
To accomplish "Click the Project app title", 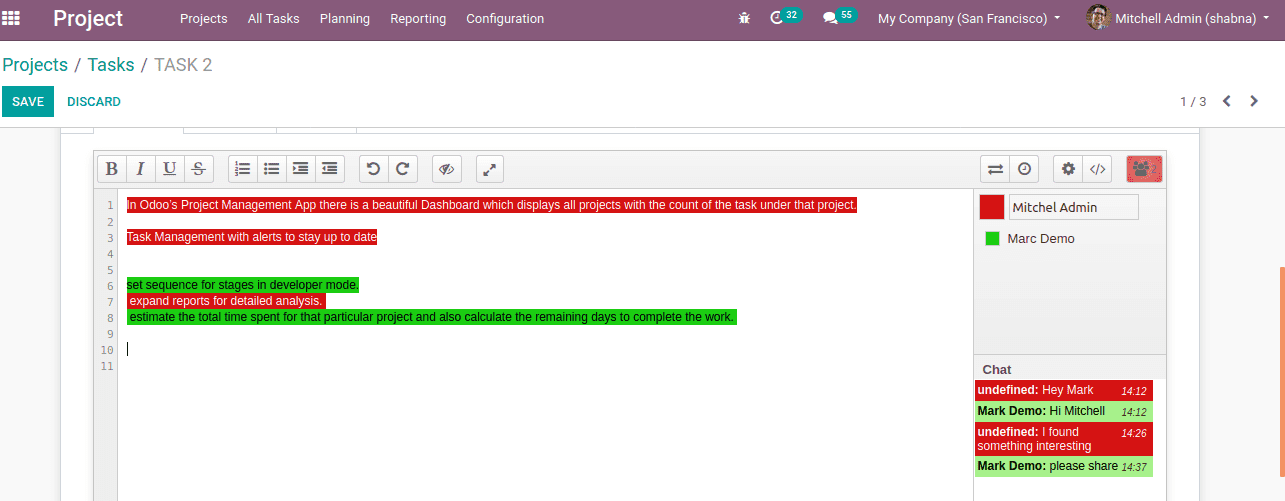I will point(88,18).
